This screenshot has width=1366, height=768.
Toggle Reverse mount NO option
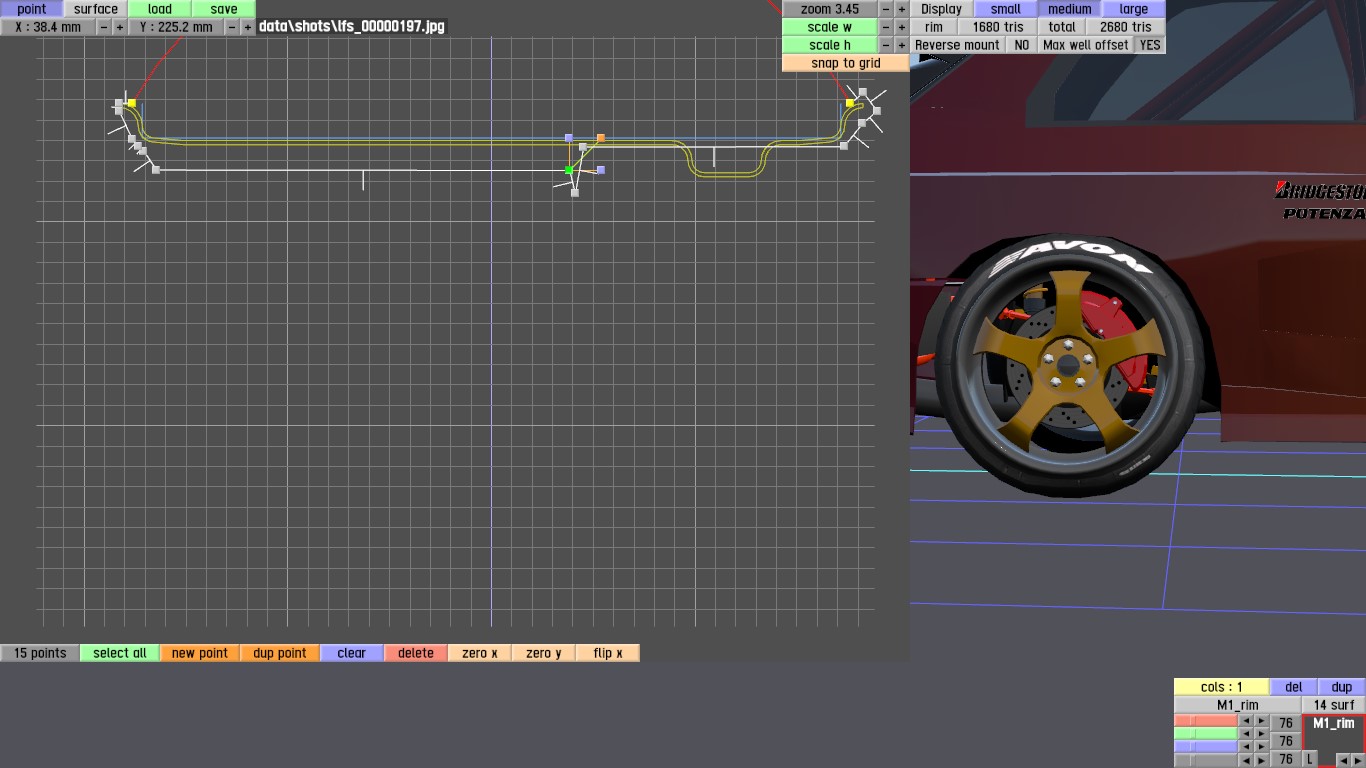click(x=1021, y=45)
